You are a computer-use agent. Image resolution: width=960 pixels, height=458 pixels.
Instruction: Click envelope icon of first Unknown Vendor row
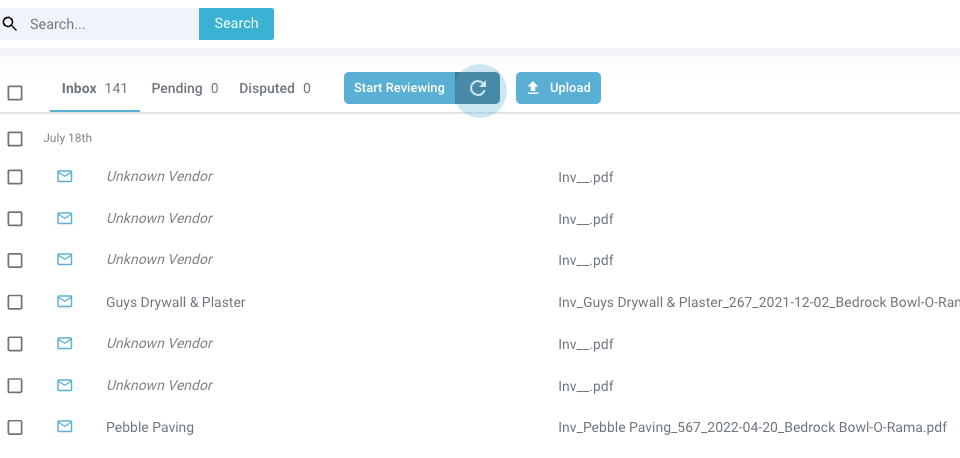[65, 177]
